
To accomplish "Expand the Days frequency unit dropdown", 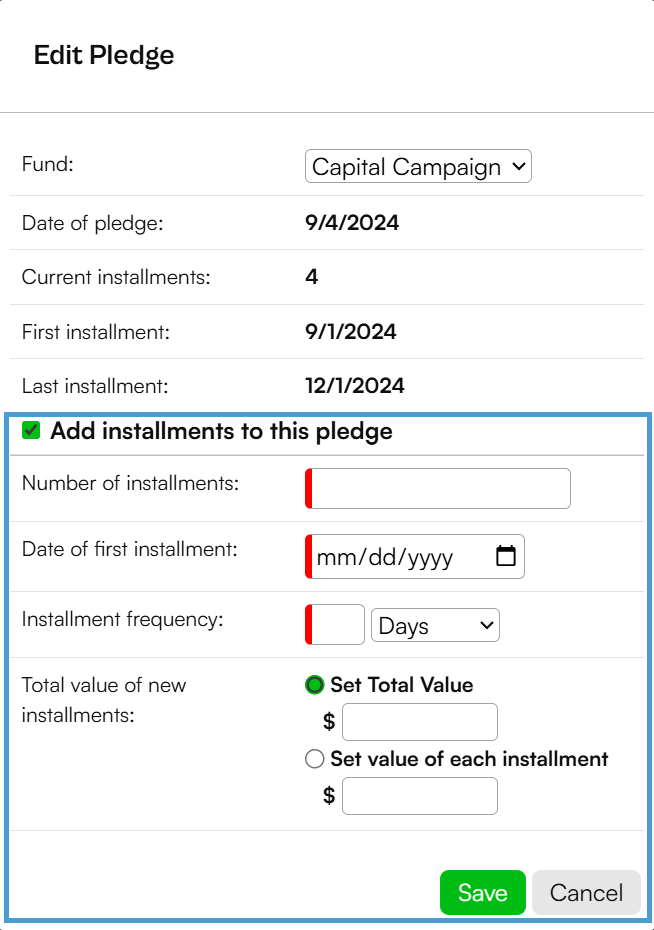I will (435, 625).
